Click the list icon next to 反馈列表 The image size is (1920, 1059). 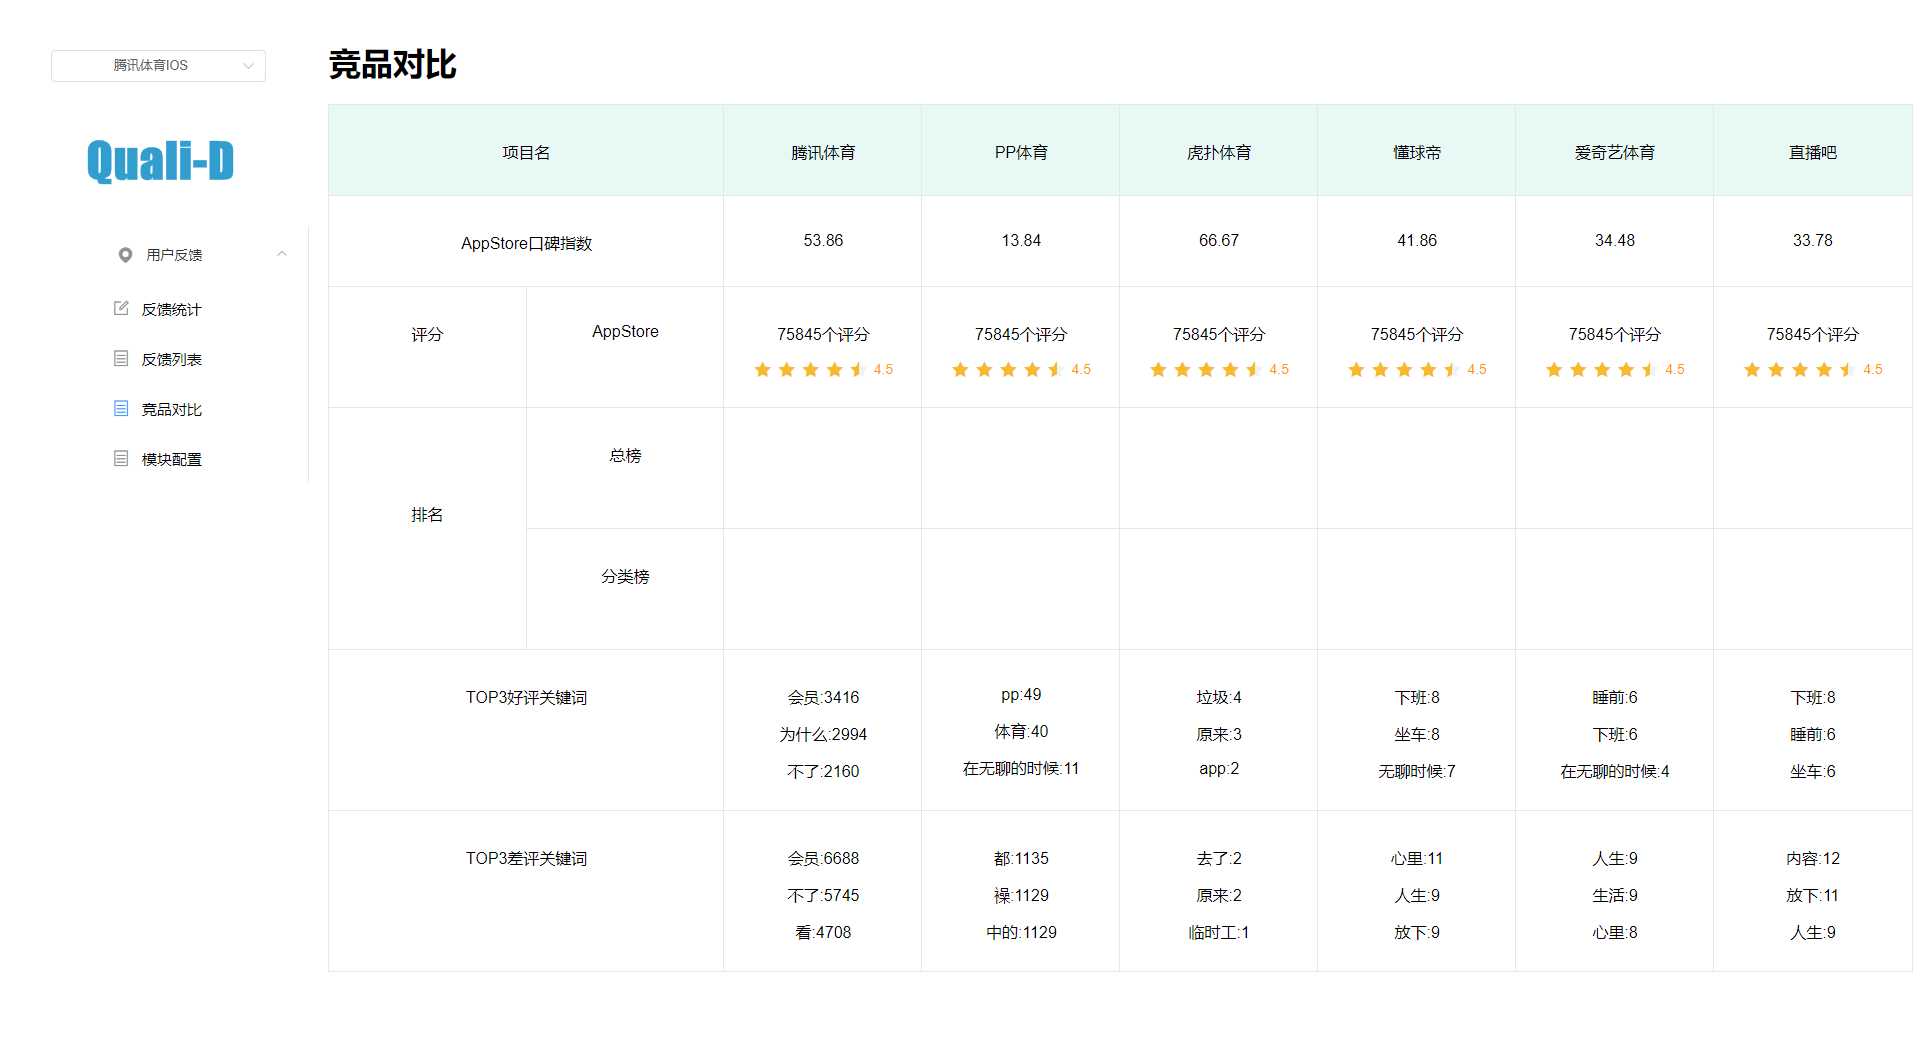(x=121, y=358)
